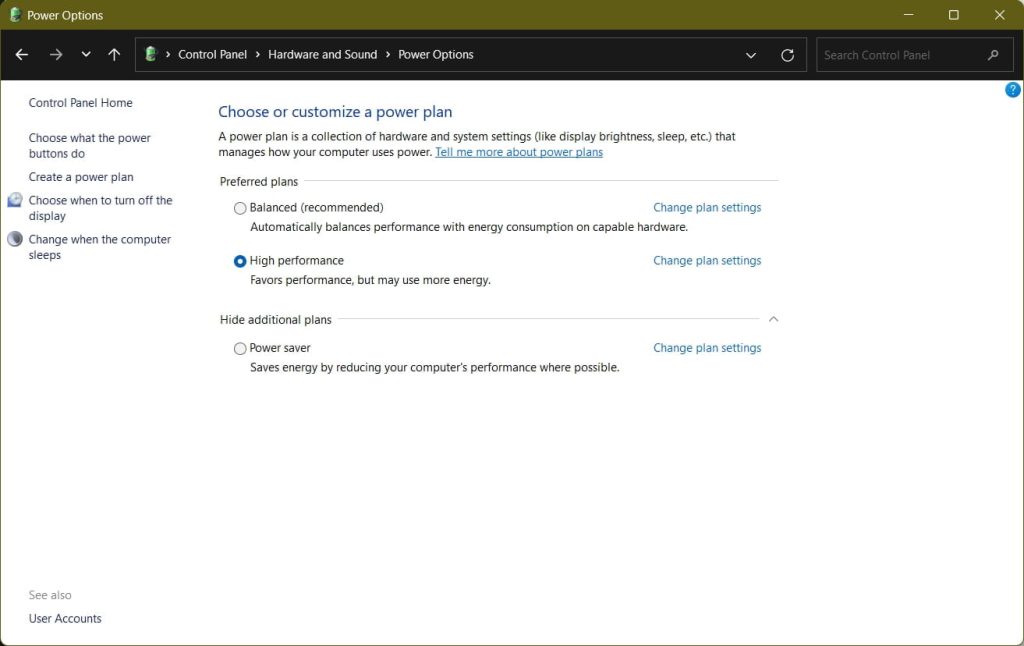
Task: Click the search magnifier icon
Action: coord(993,54)
